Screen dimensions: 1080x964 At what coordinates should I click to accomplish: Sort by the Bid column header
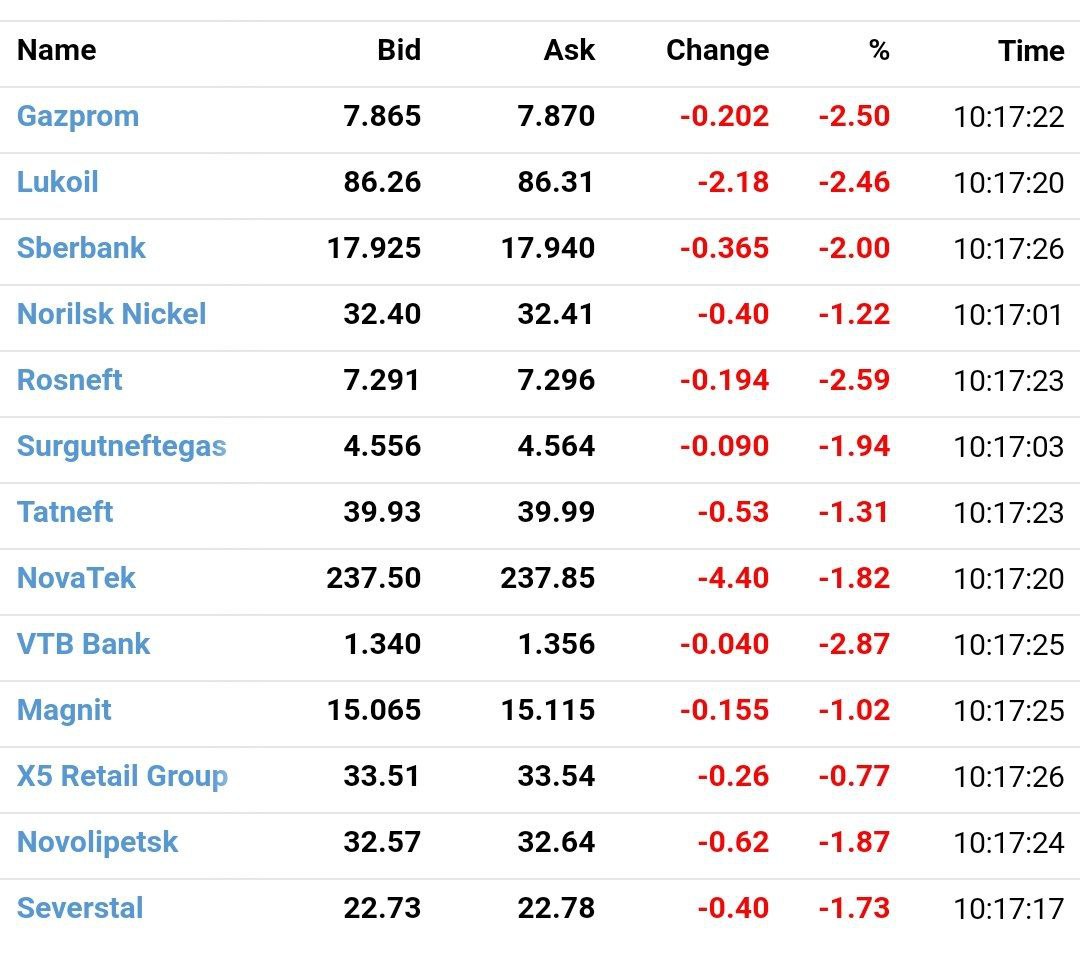pyautogui.click(x=399, y=50)
